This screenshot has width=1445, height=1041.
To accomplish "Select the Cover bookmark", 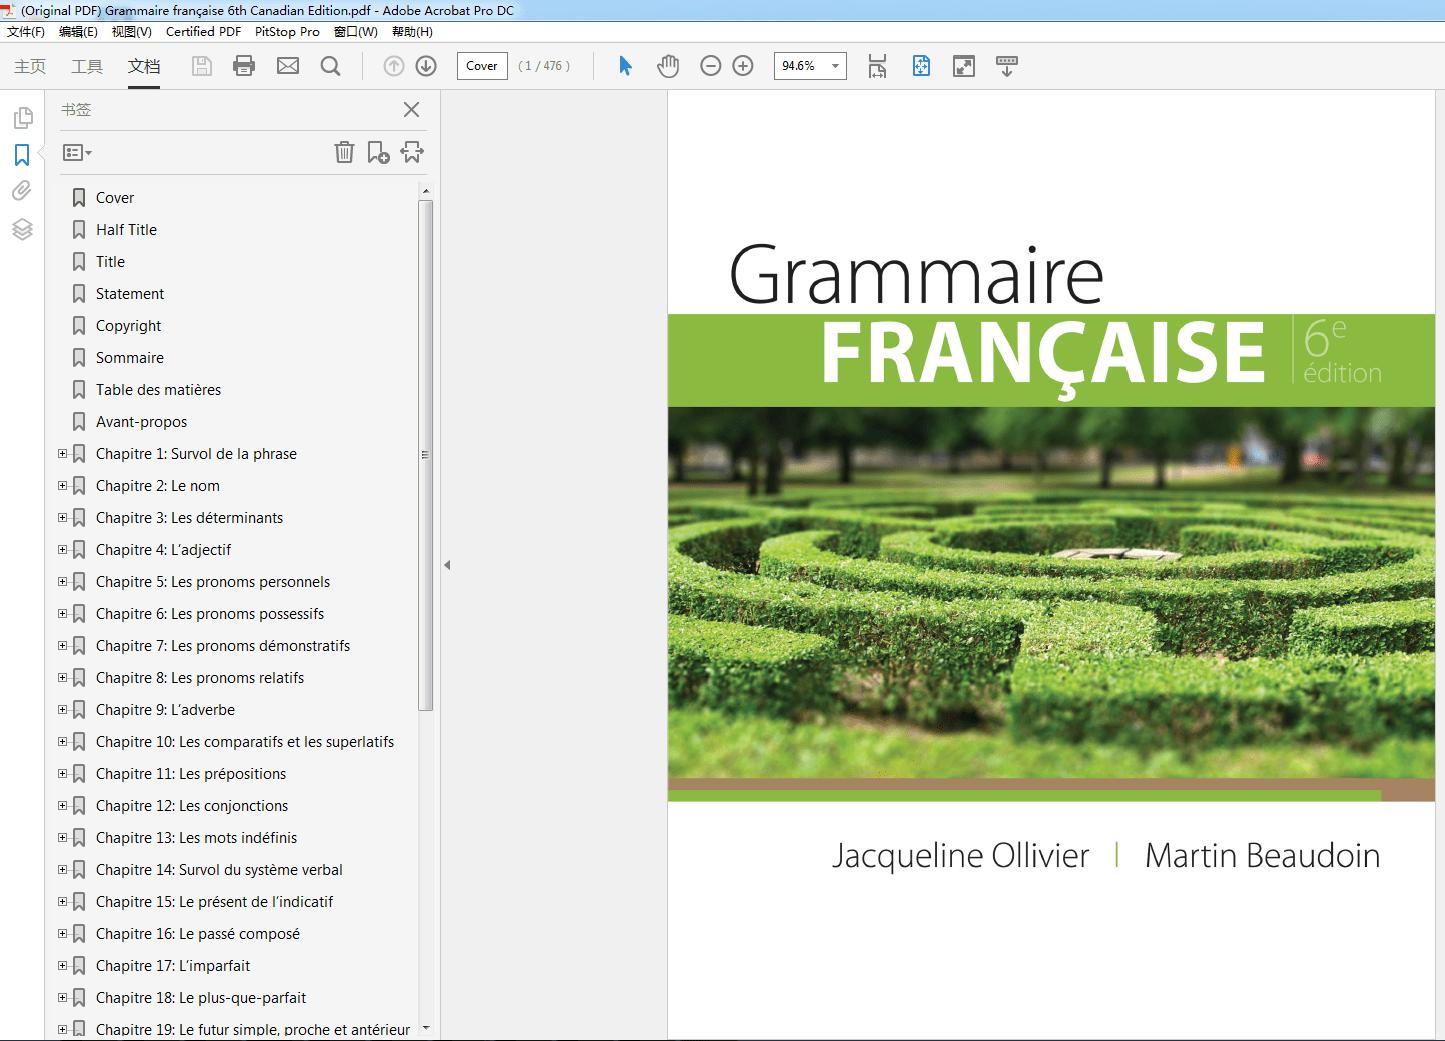I will (114, 198).
